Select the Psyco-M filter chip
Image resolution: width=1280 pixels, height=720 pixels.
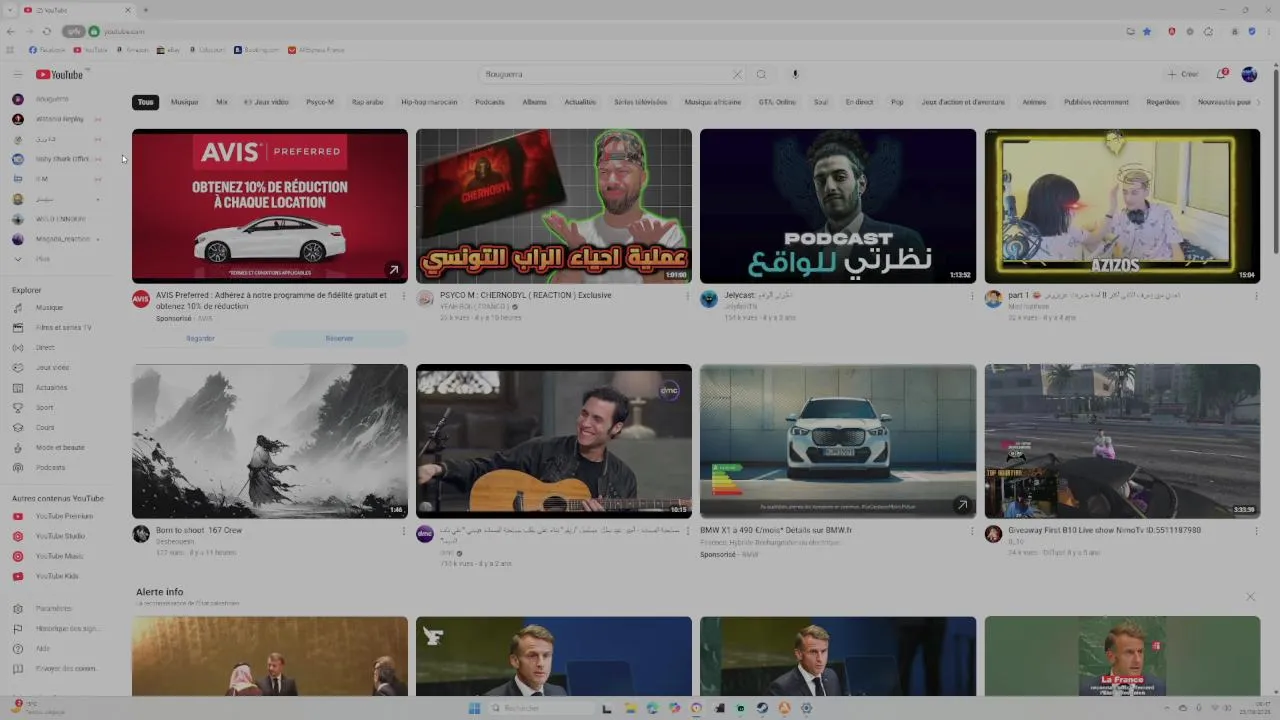[x=320, y=102]
